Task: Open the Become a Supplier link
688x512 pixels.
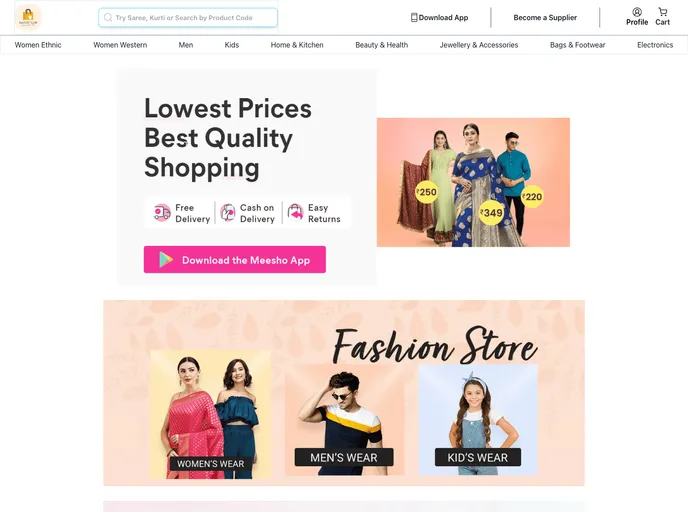Action: [545, 18]
